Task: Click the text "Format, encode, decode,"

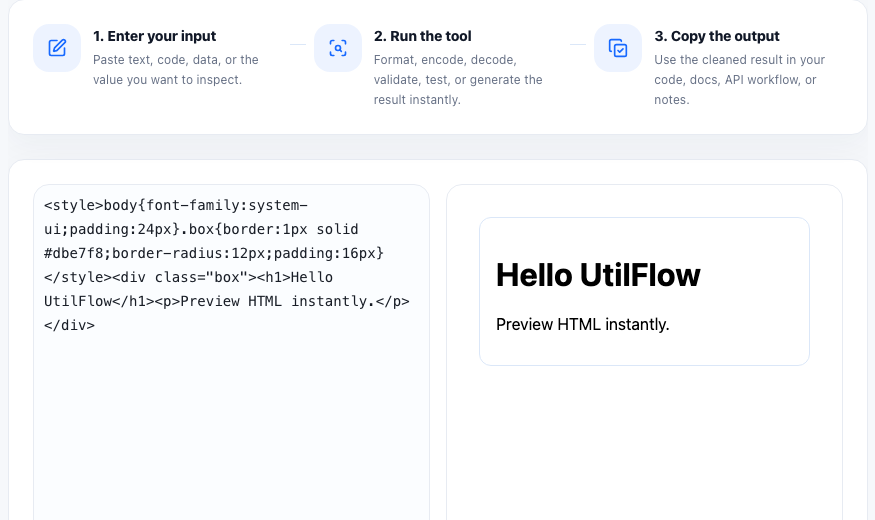Action: [445, 60]
